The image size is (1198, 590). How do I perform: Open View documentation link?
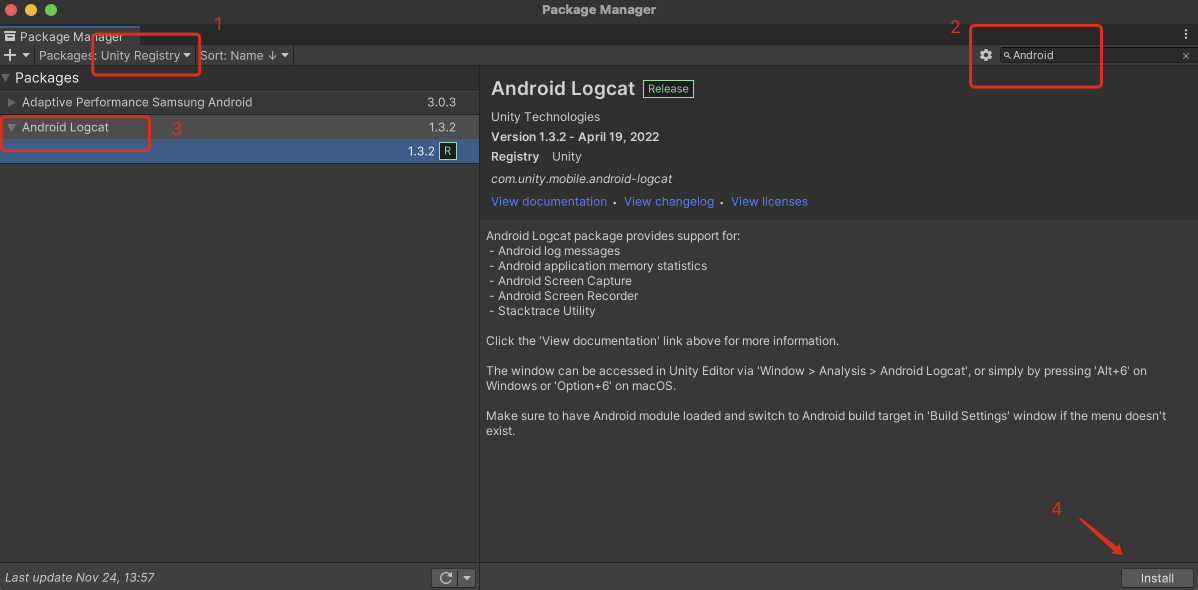549,202
